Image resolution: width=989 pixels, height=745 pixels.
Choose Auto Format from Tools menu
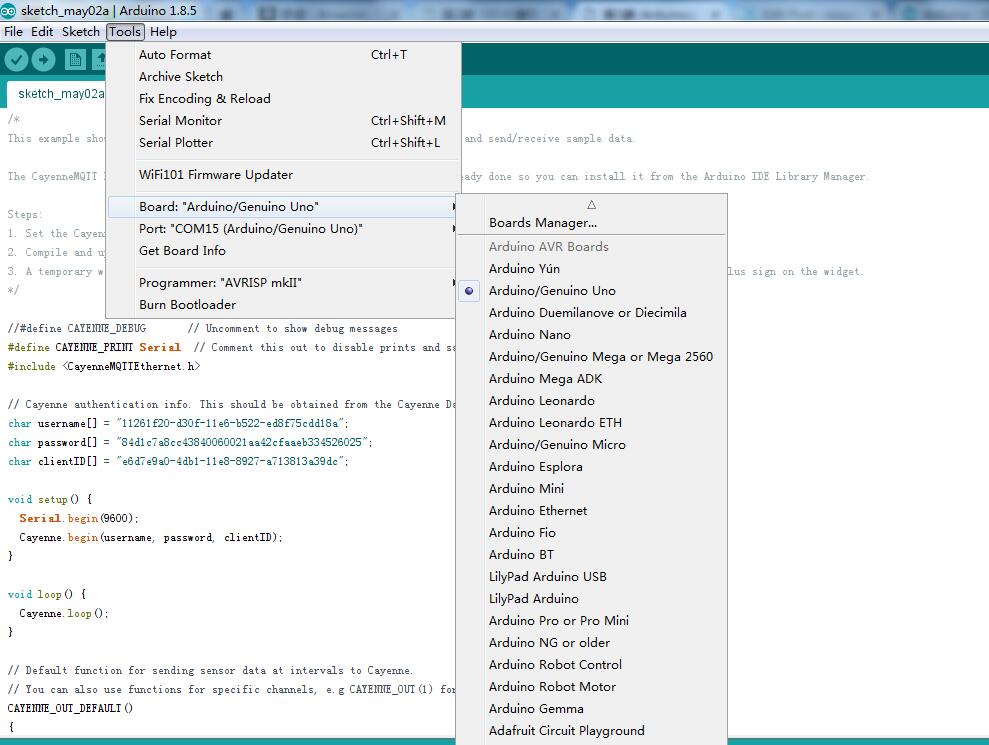[x=283, y=55]
